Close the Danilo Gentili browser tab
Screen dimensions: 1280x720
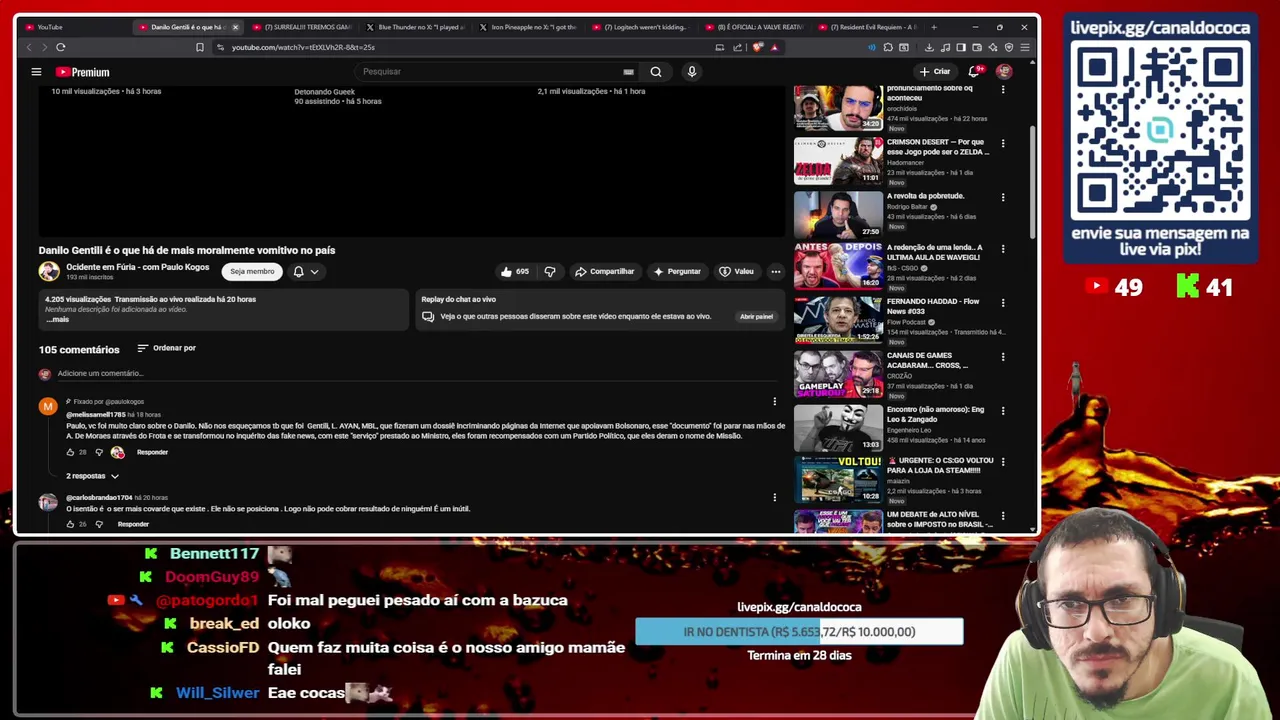pyautogui.click(x=235, y=27)
